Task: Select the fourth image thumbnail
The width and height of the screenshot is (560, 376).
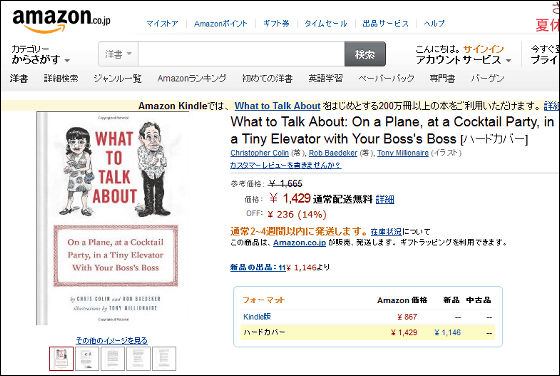Action: (138, 359)
